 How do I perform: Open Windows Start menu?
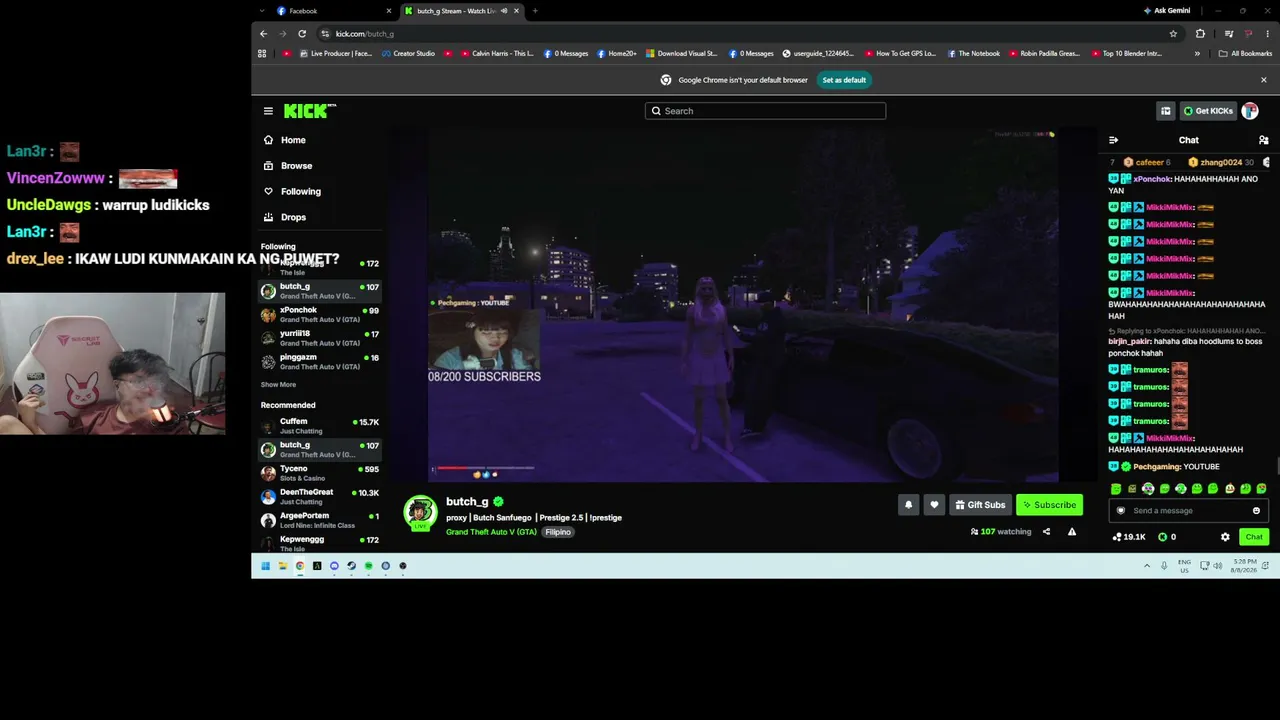click(x=265, y=566)
